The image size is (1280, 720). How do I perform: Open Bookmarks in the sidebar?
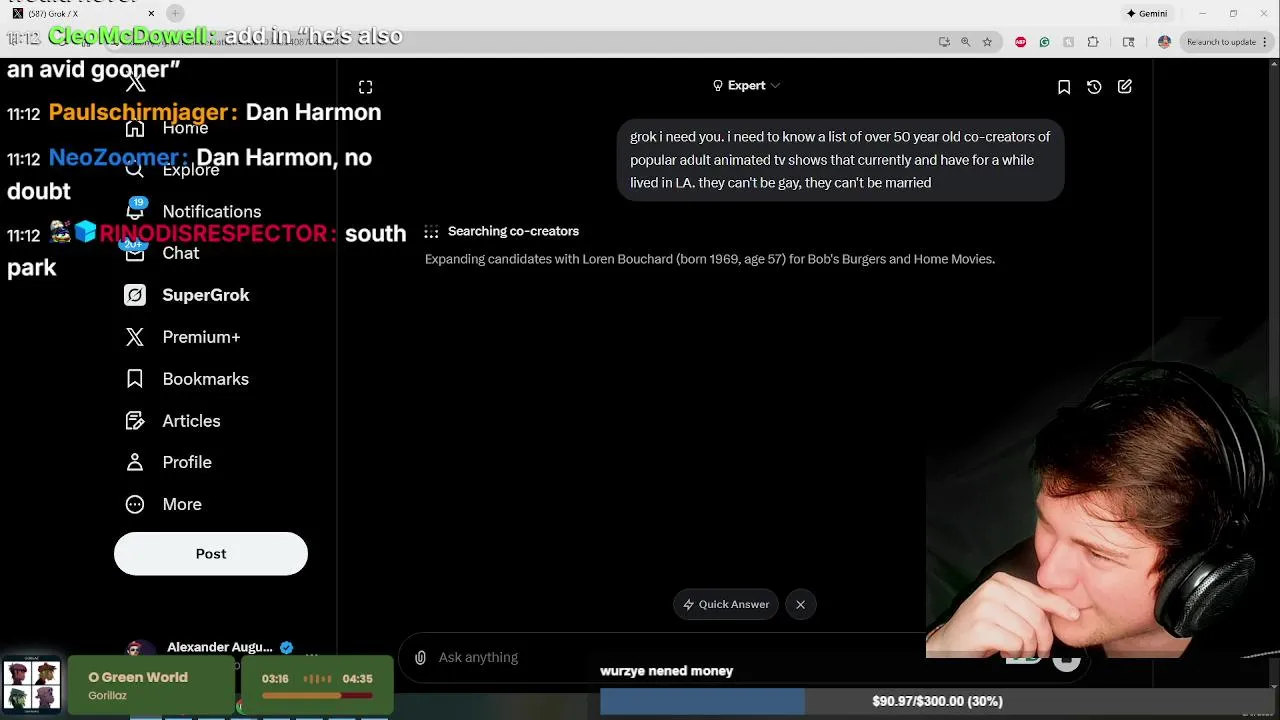186,379
